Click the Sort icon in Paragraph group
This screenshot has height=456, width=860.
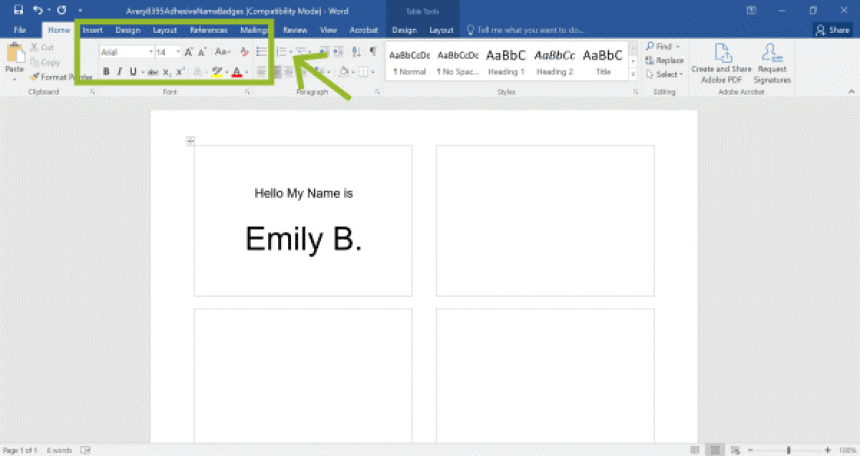pos(357,51)
